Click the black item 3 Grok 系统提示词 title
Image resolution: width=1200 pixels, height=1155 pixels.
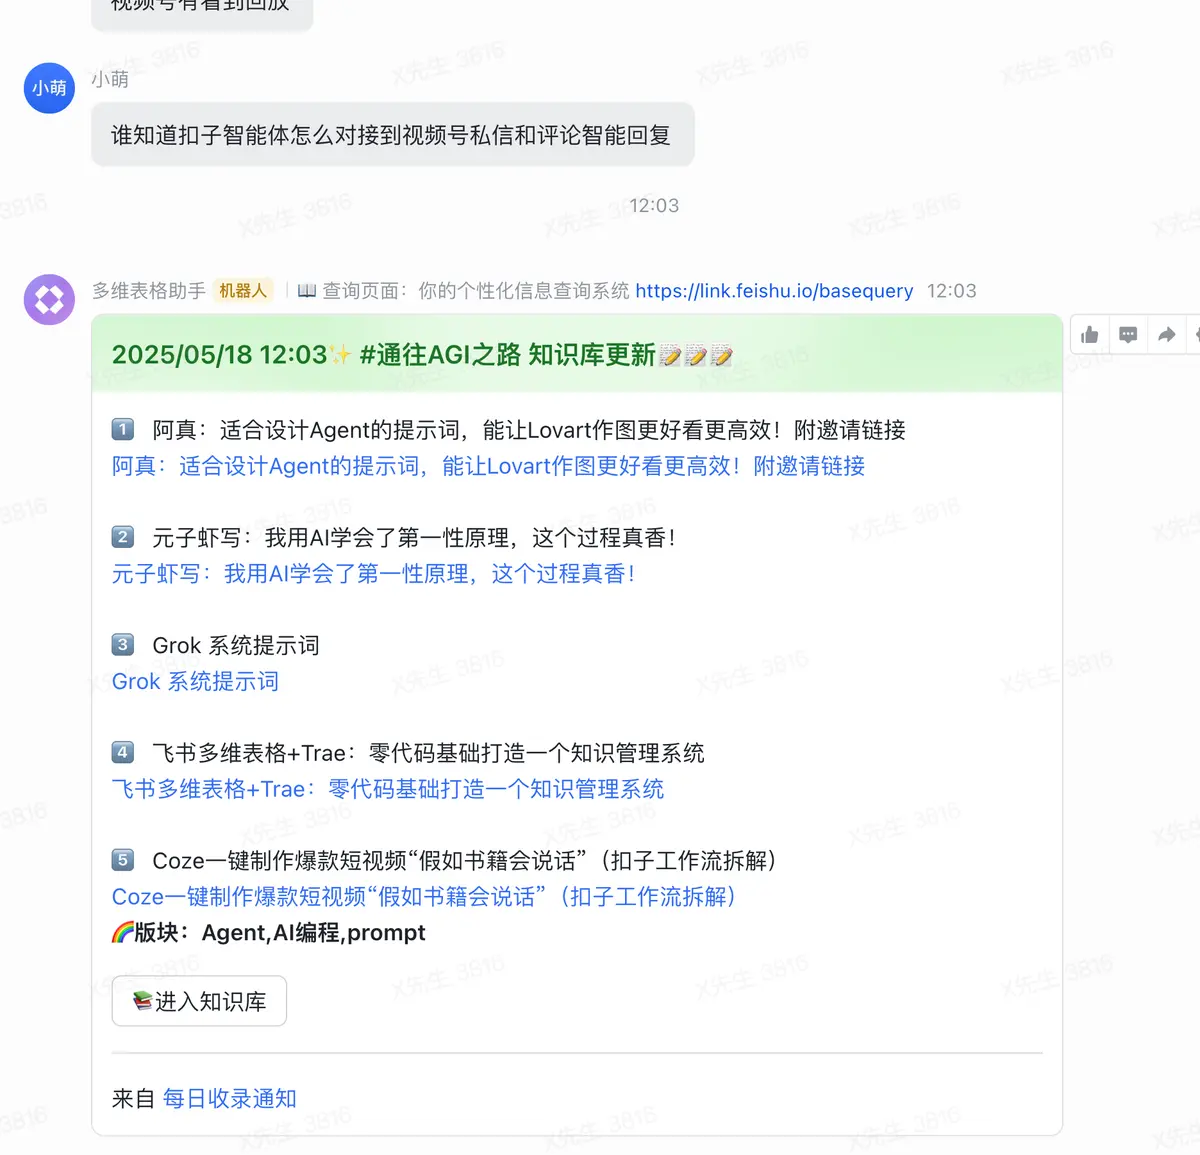[x=236, y=646]
